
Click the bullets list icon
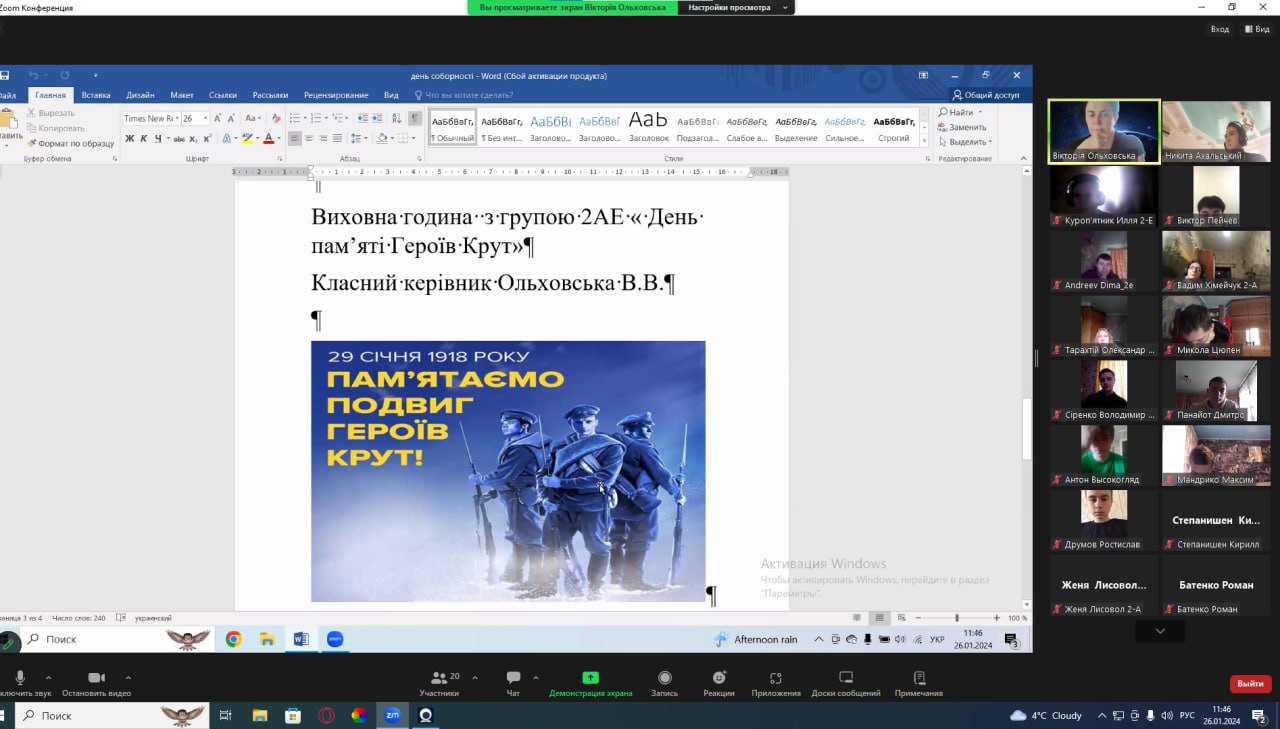pos(297,118)
